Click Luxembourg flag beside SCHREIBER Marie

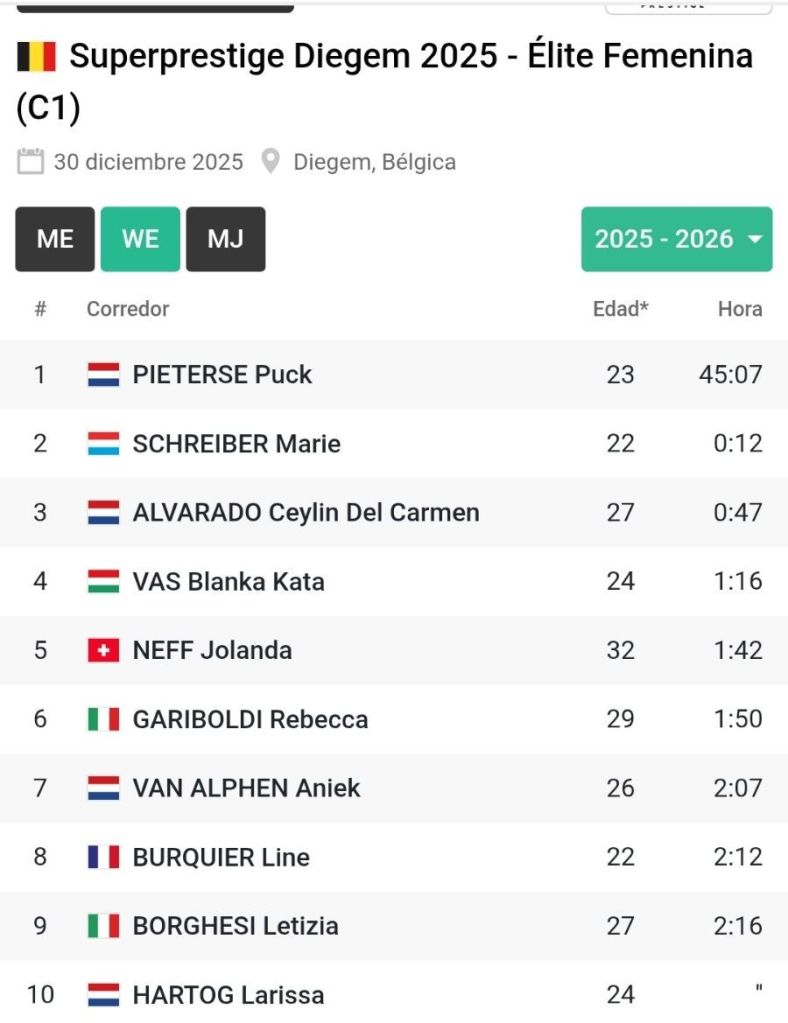coord(103,444)
